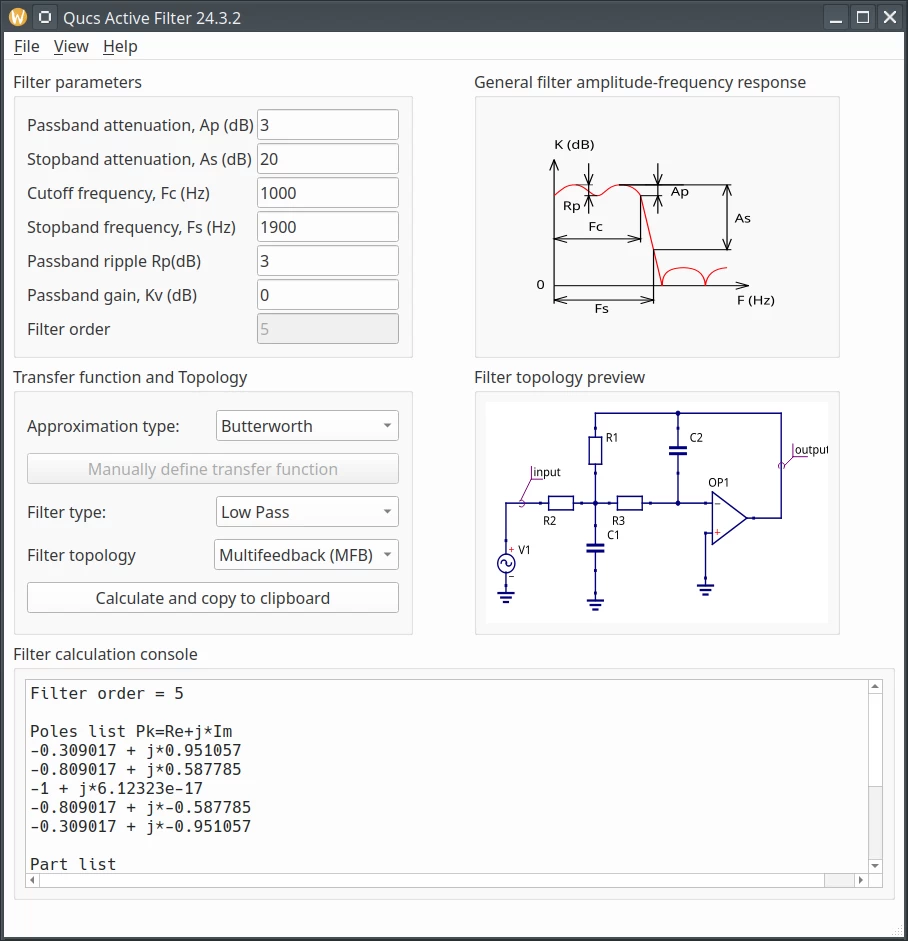Select the Stopband attenuation As input field
This screenshot has width=908, height=941.
pyautogui.click(x=327, y=158)
